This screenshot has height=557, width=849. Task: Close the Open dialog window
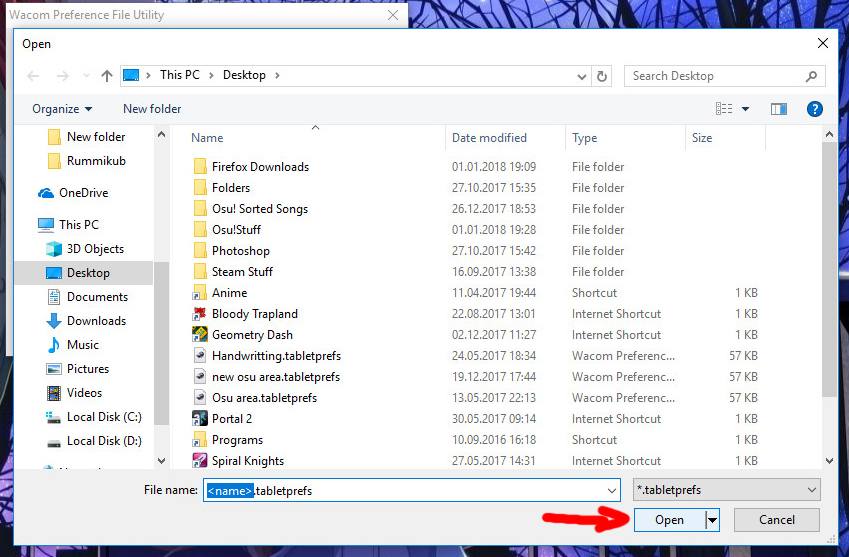(x=822, y=43)
